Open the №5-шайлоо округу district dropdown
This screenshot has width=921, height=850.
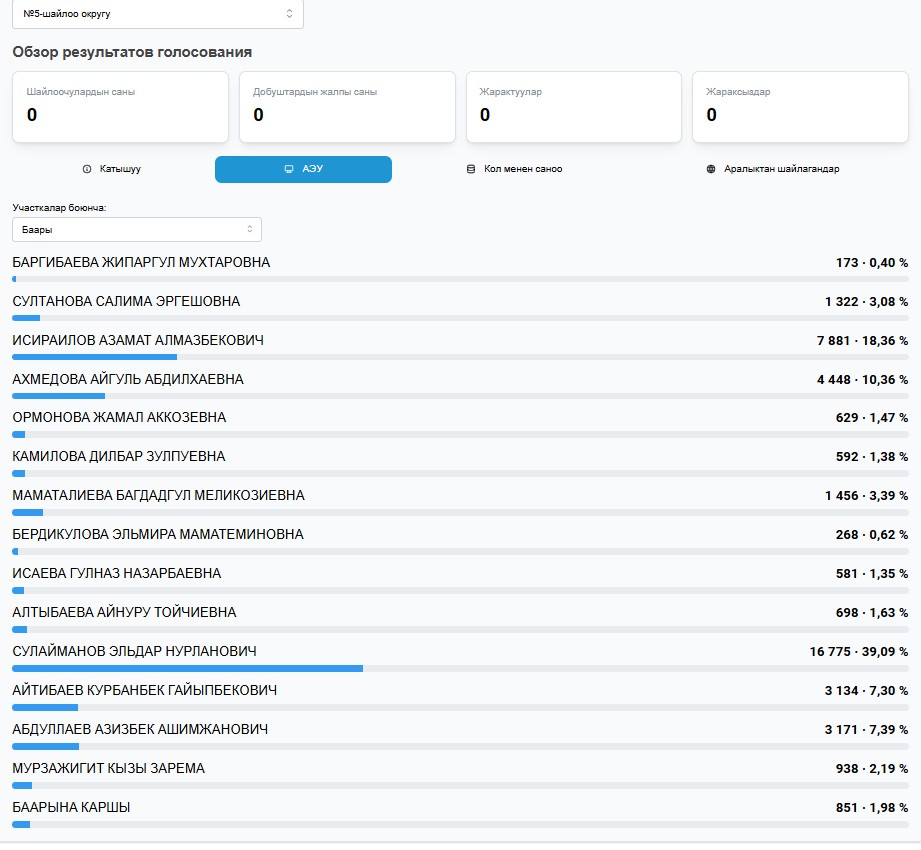pyautogui.click(x=157, y=14)
